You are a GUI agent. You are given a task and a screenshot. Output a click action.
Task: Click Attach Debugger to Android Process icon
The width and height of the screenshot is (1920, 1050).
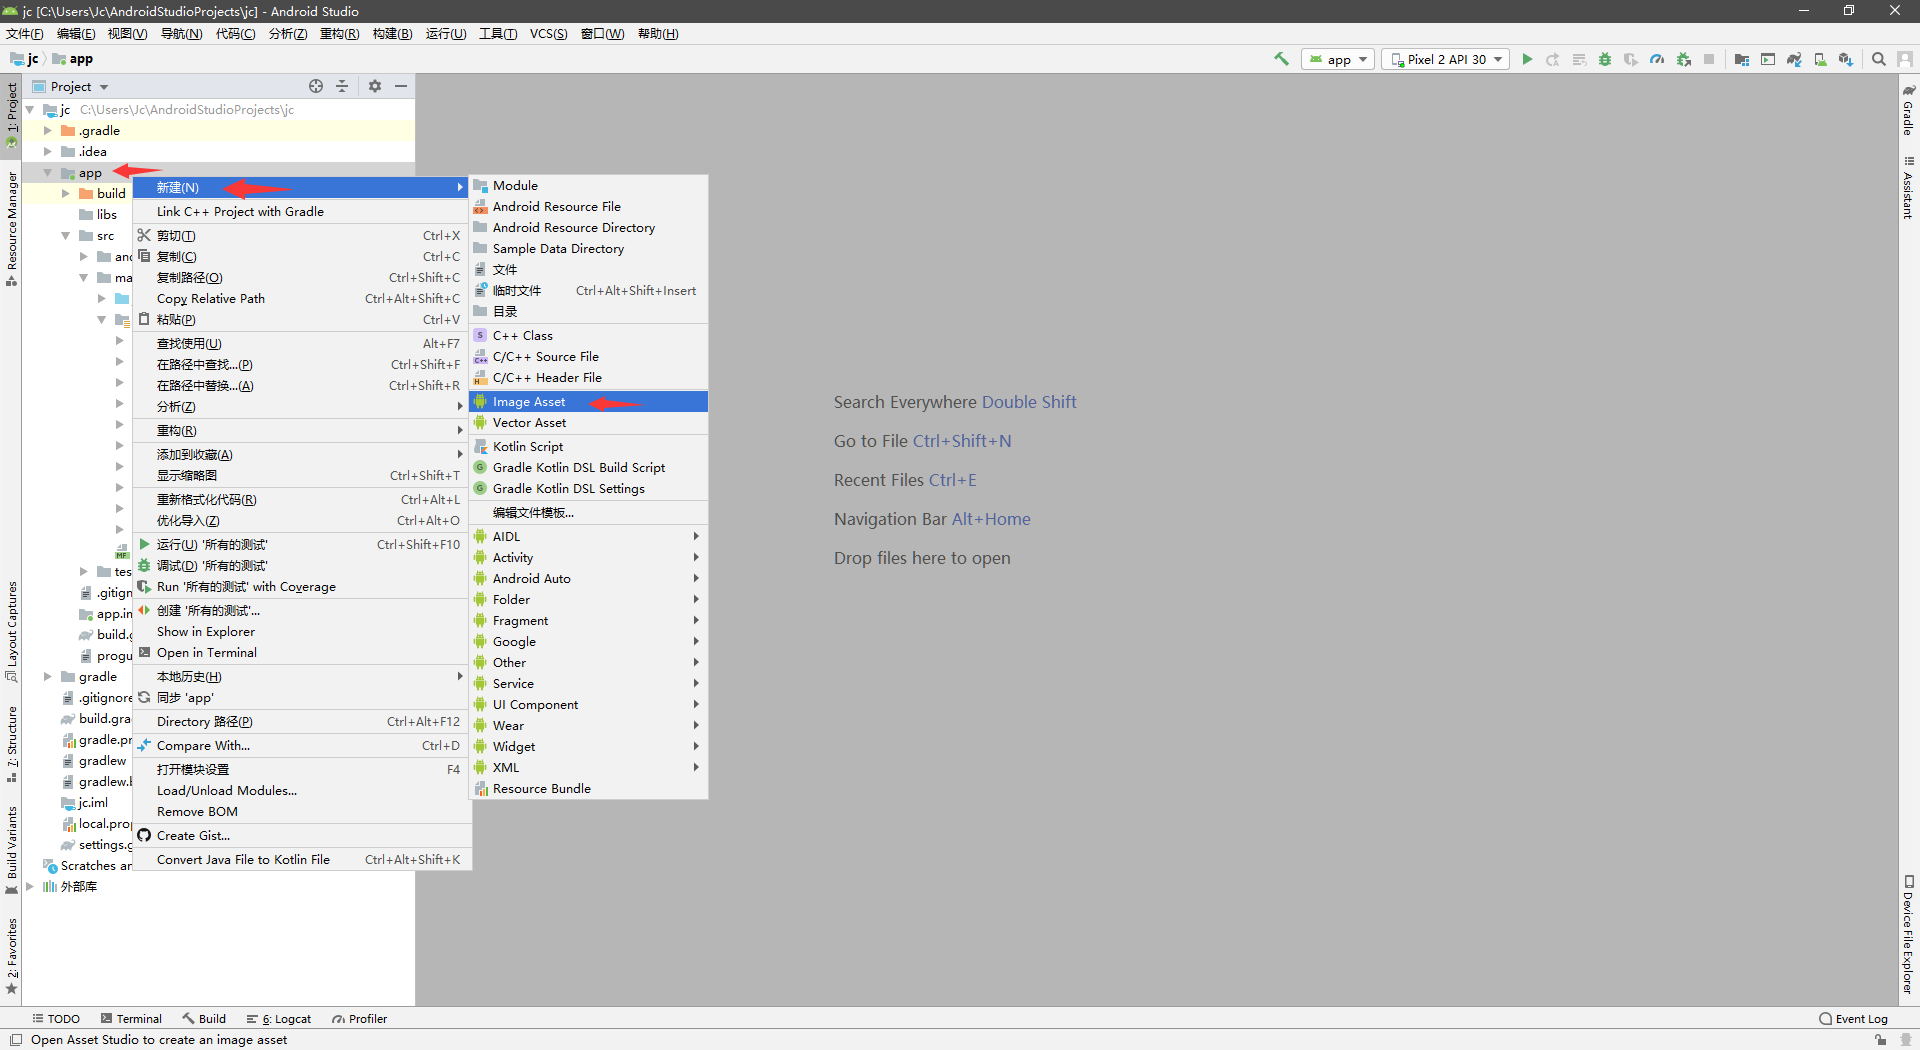[1684, 59]
